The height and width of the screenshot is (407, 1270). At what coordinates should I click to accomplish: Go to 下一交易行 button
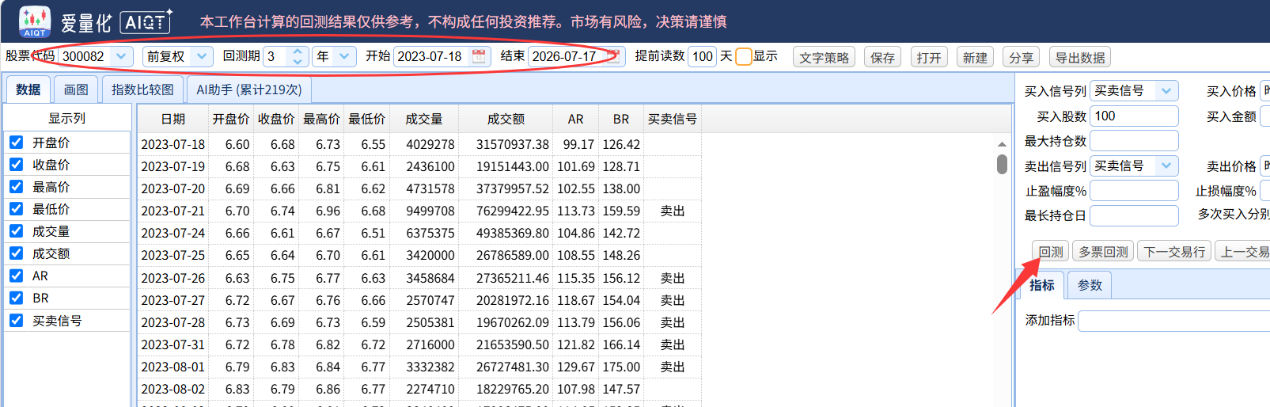click(1174, 251)
